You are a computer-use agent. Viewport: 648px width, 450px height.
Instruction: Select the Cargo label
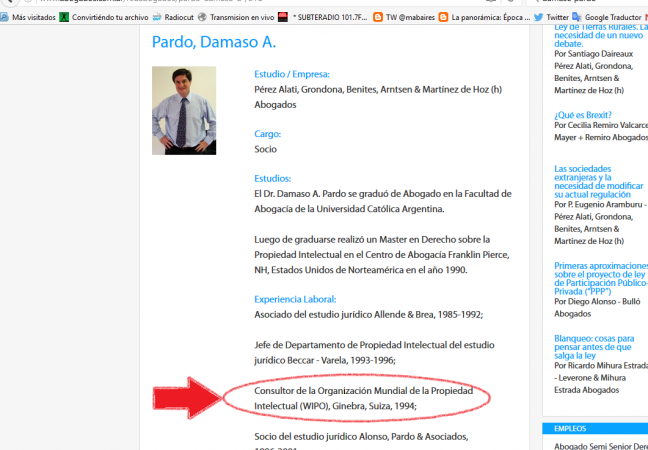click(267, 134)
